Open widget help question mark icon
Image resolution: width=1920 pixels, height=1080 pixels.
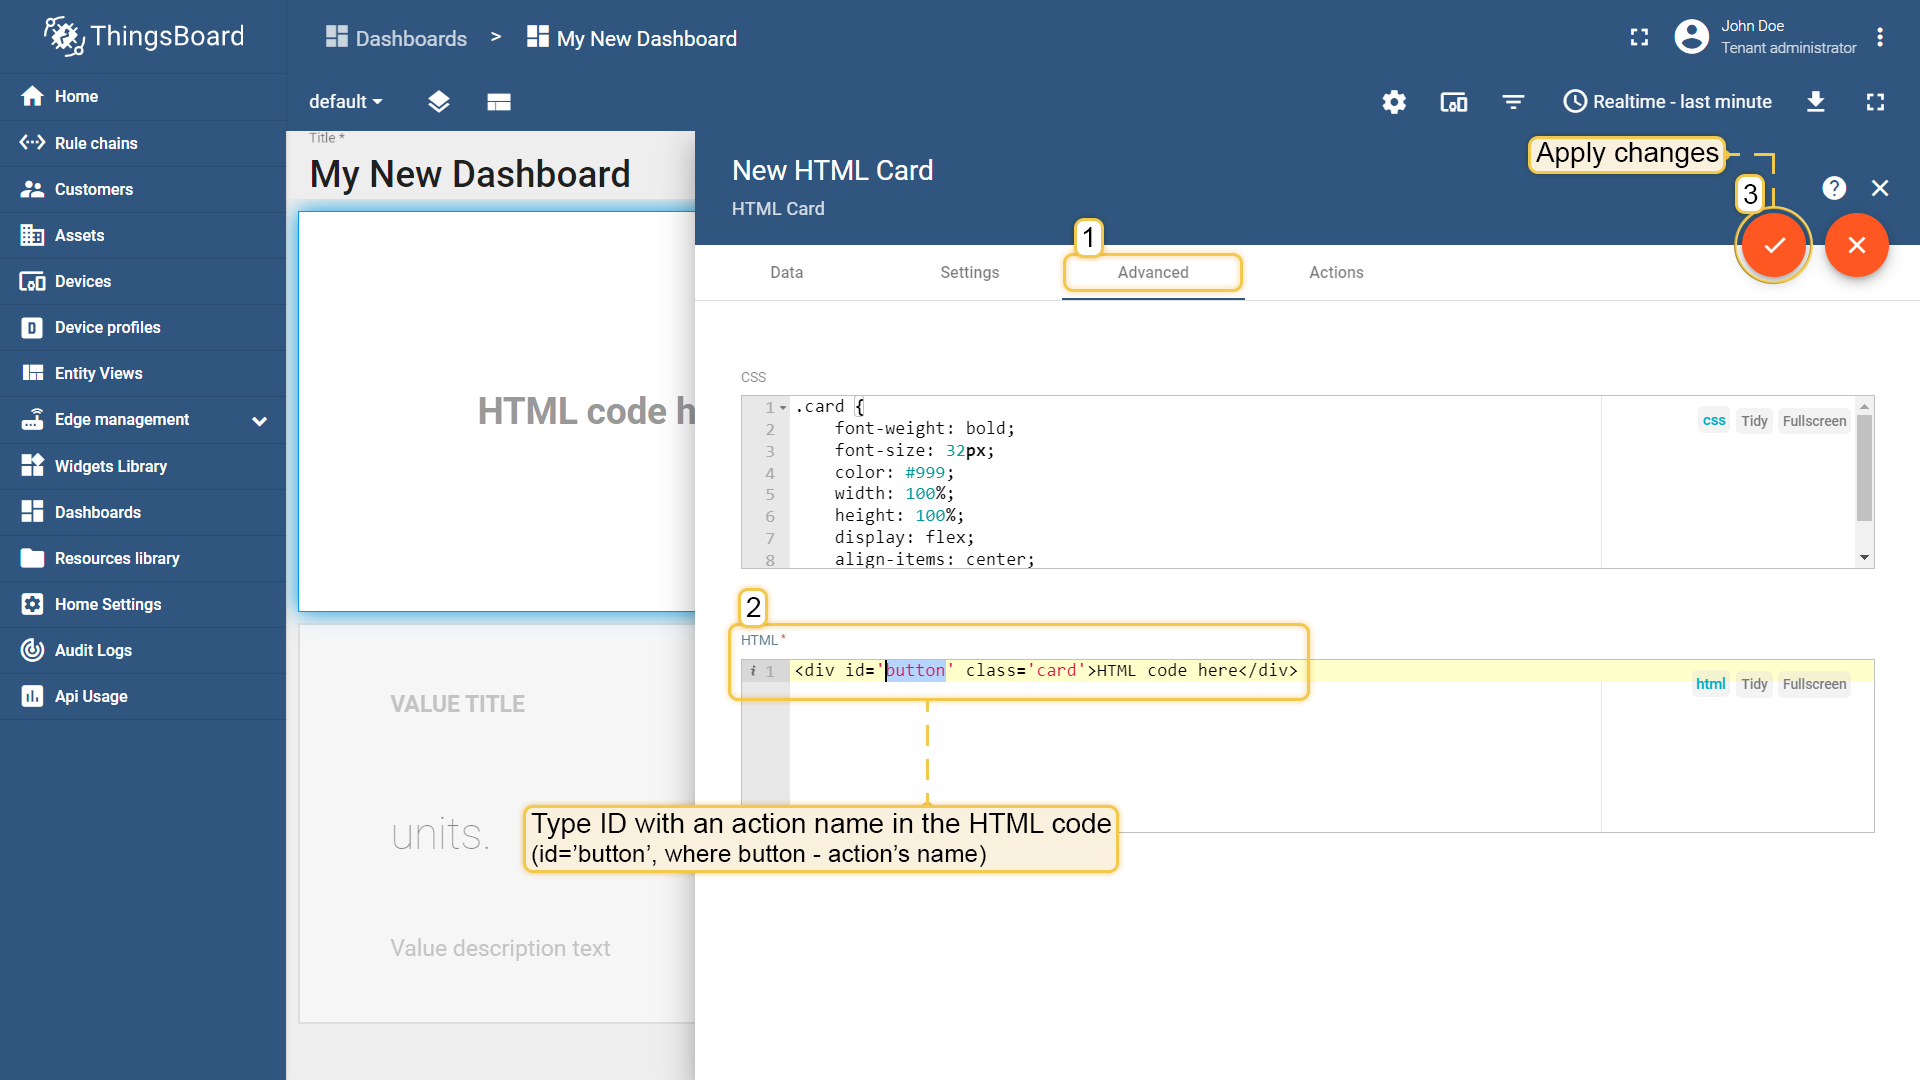pyautogui.click(x=1834, y=188)
